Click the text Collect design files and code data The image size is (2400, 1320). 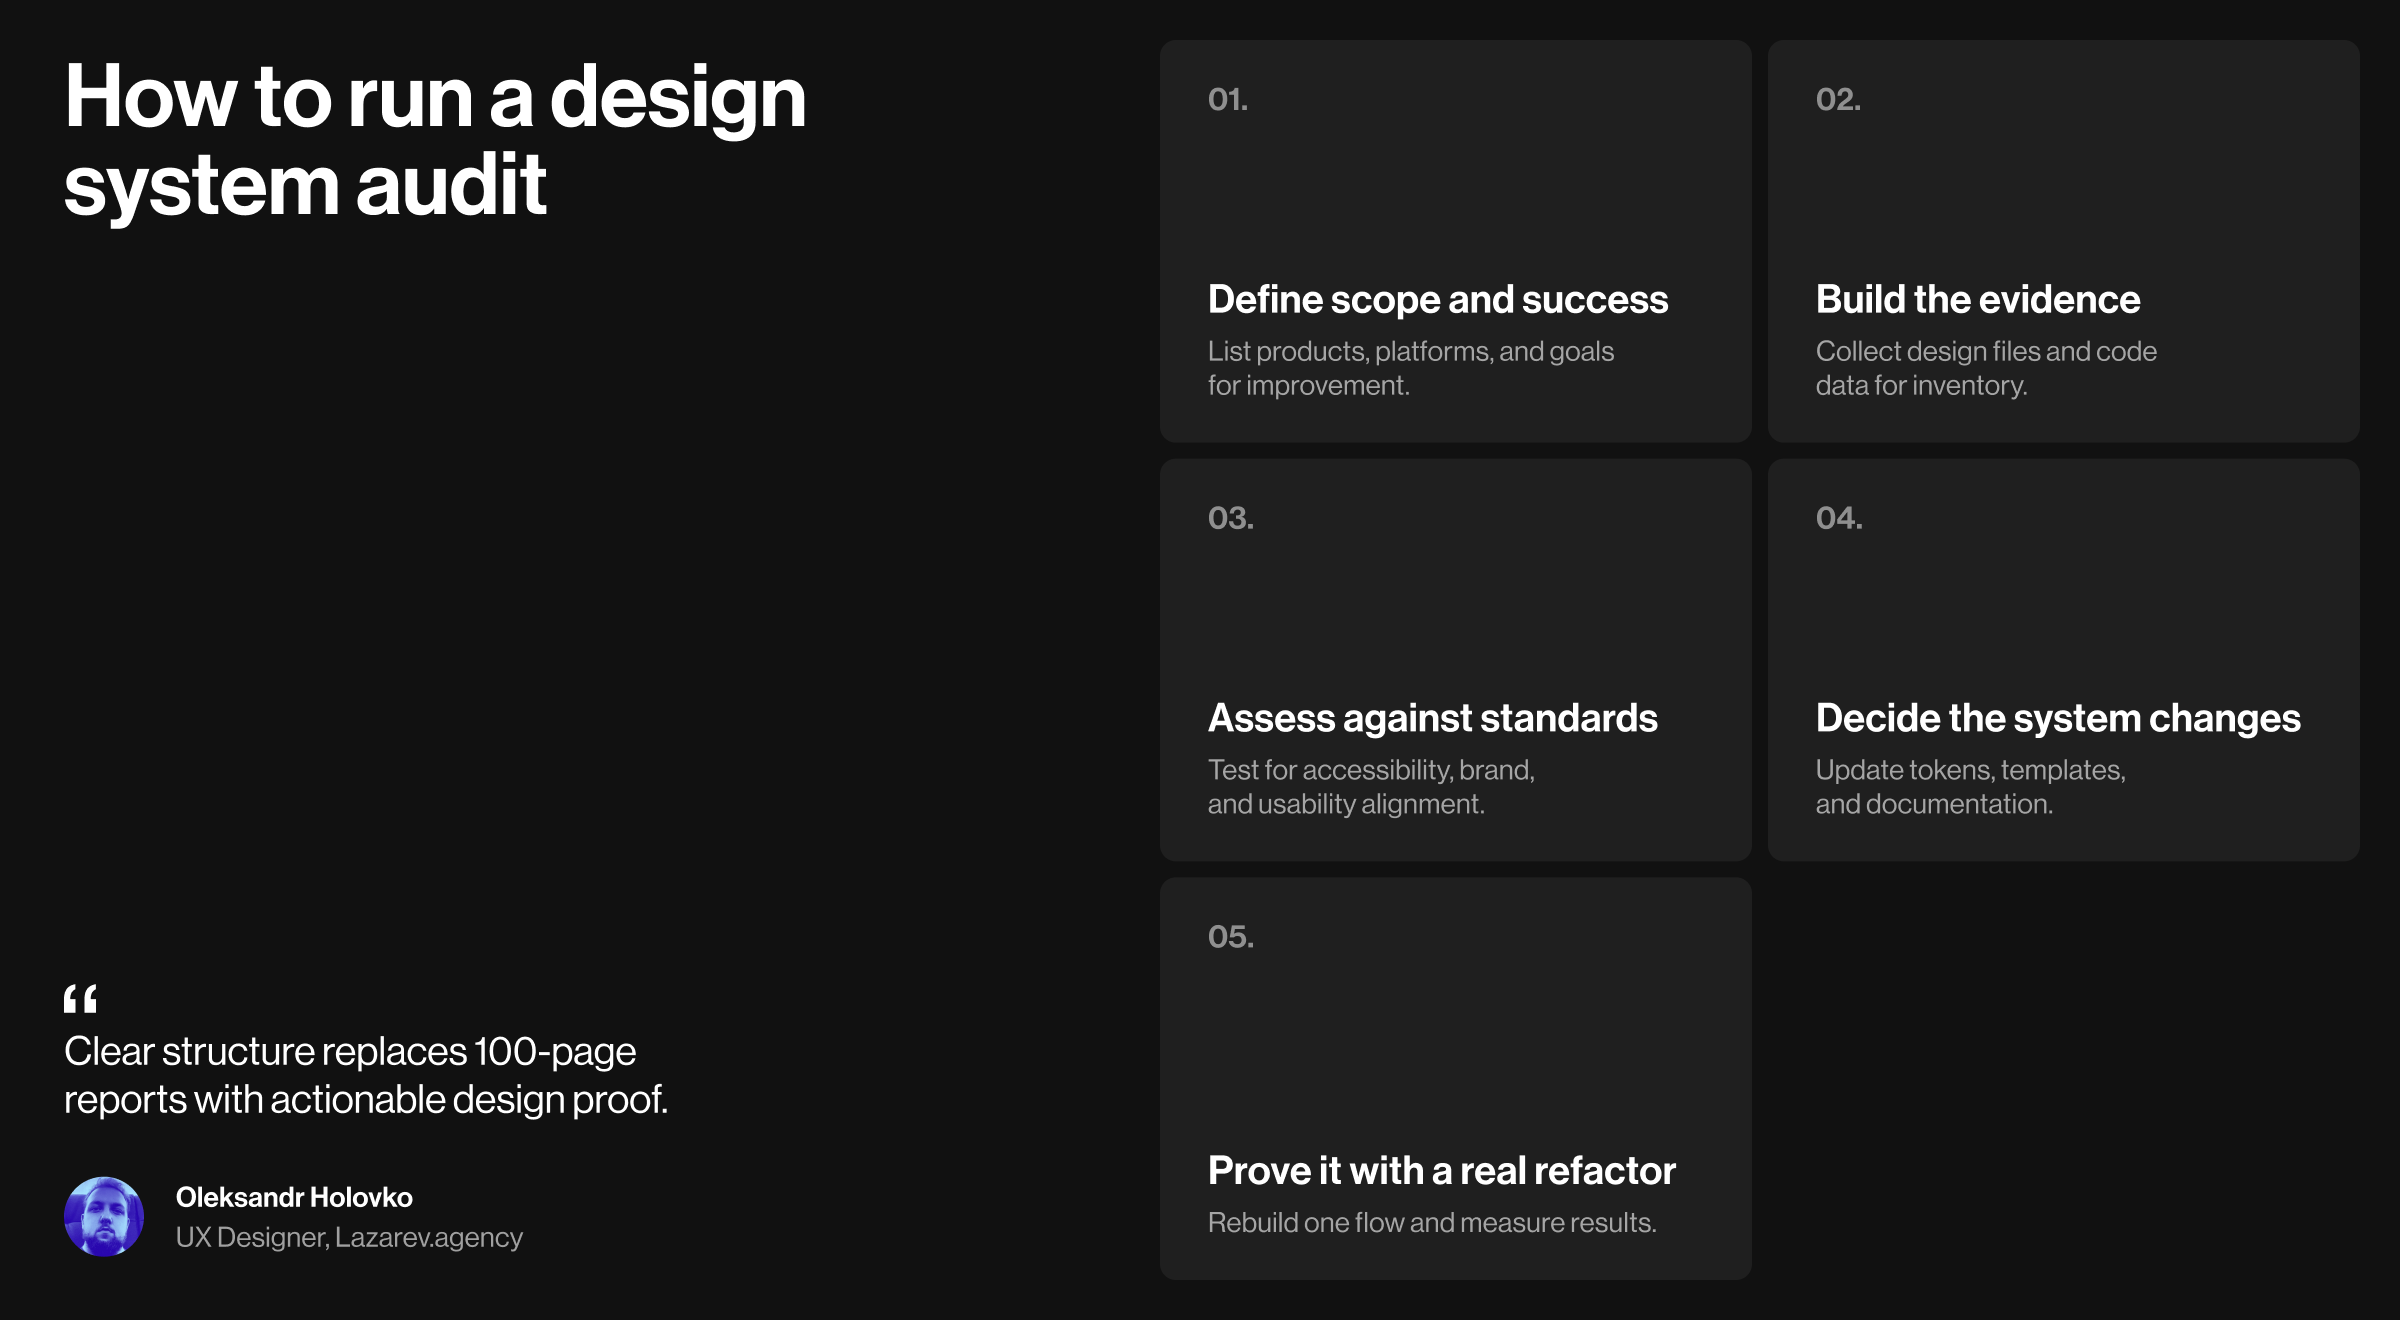(x=1986, y=366)
